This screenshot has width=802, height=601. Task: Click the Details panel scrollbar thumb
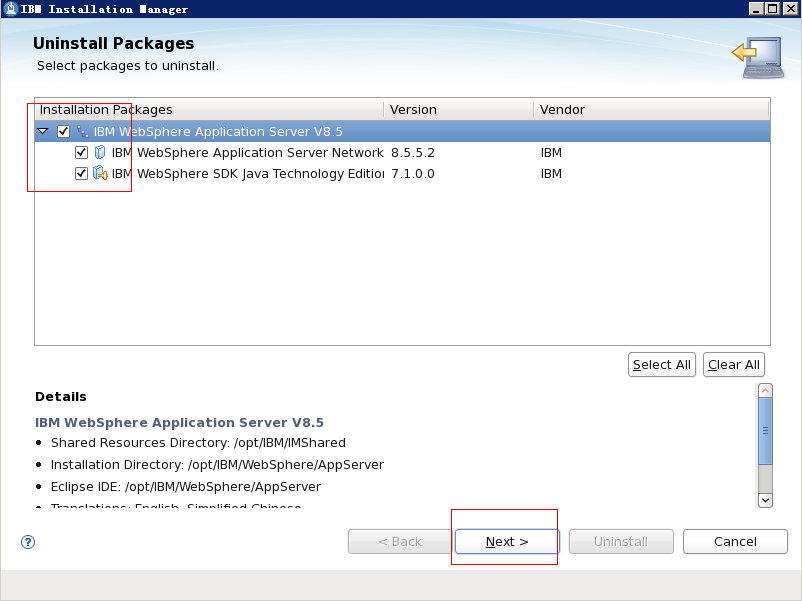click(765, 431)
